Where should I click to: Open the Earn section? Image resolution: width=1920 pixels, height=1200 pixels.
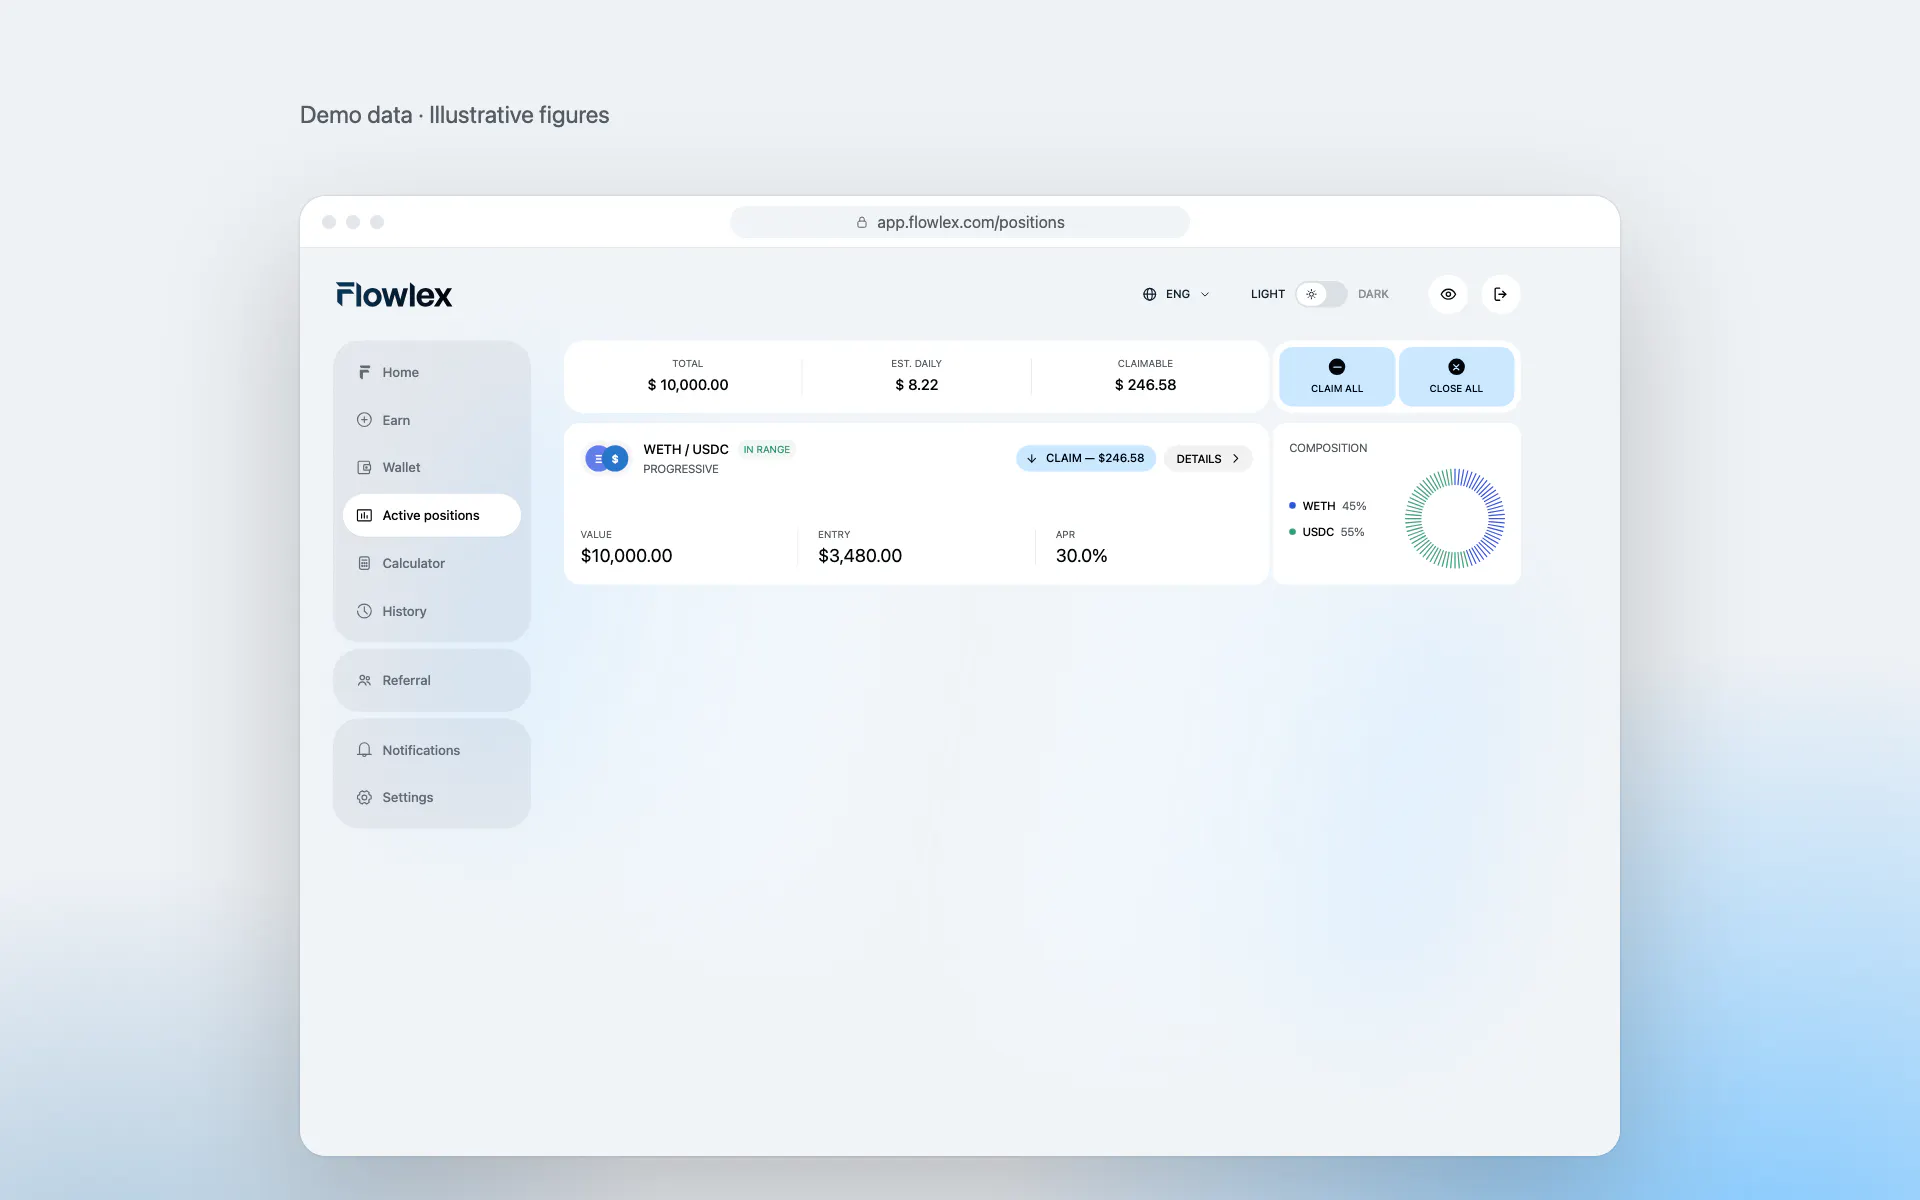coord(431,420)
